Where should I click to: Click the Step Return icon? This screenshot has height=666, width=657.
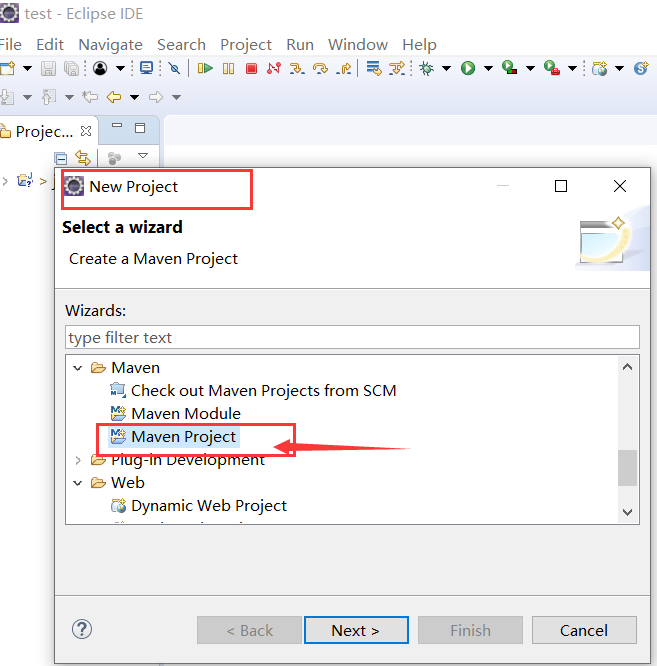[x=344, y=68]
